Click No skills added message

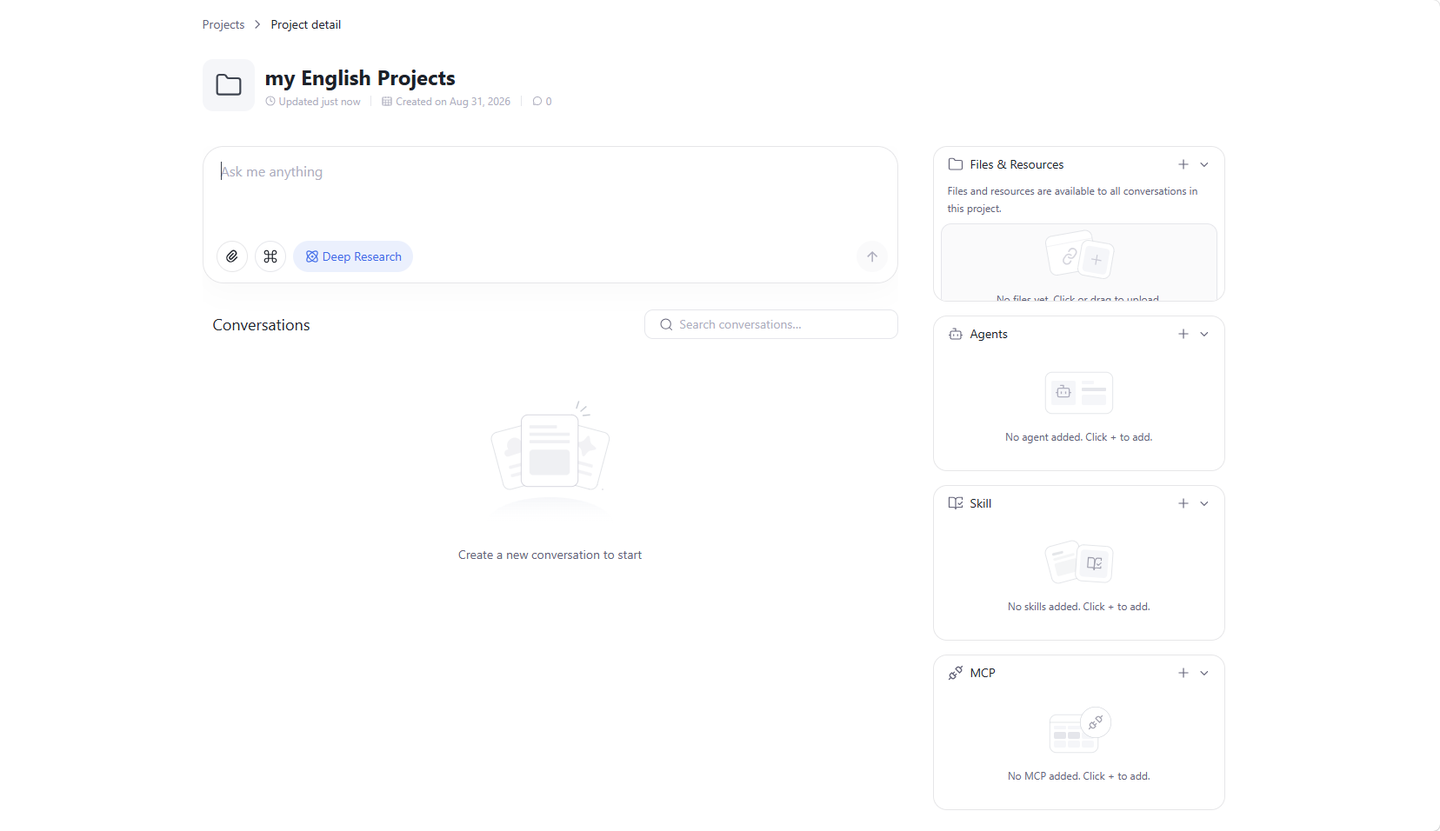point(1079,607)
